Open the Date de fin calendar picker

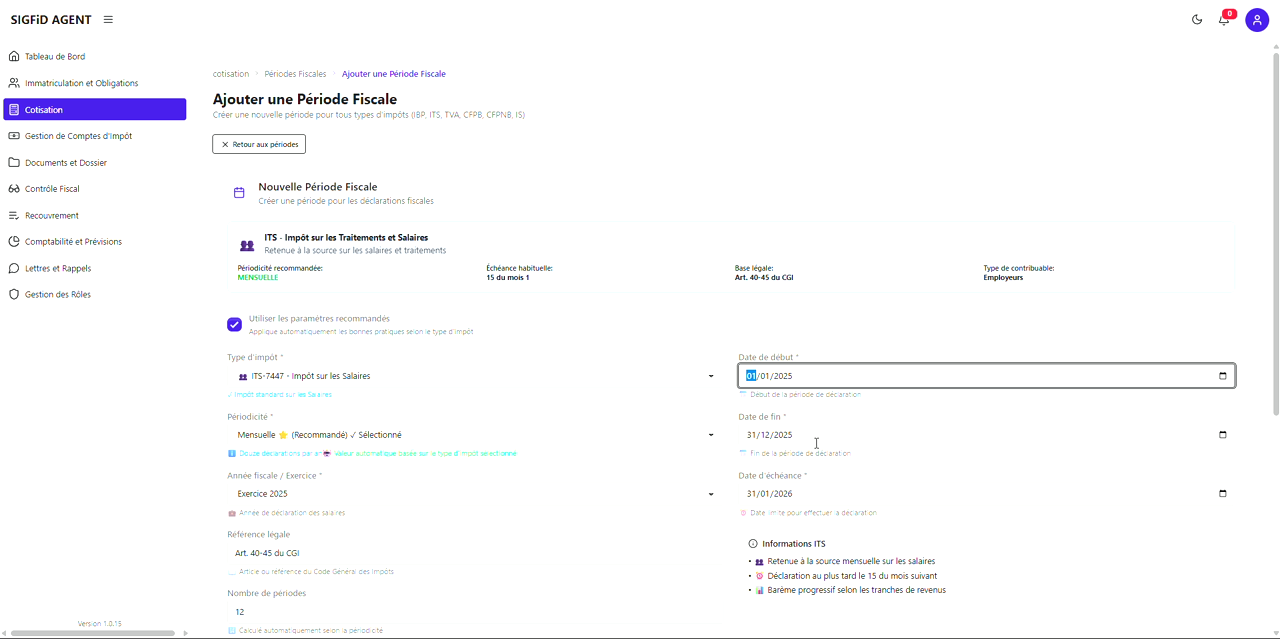(1222, 435)
